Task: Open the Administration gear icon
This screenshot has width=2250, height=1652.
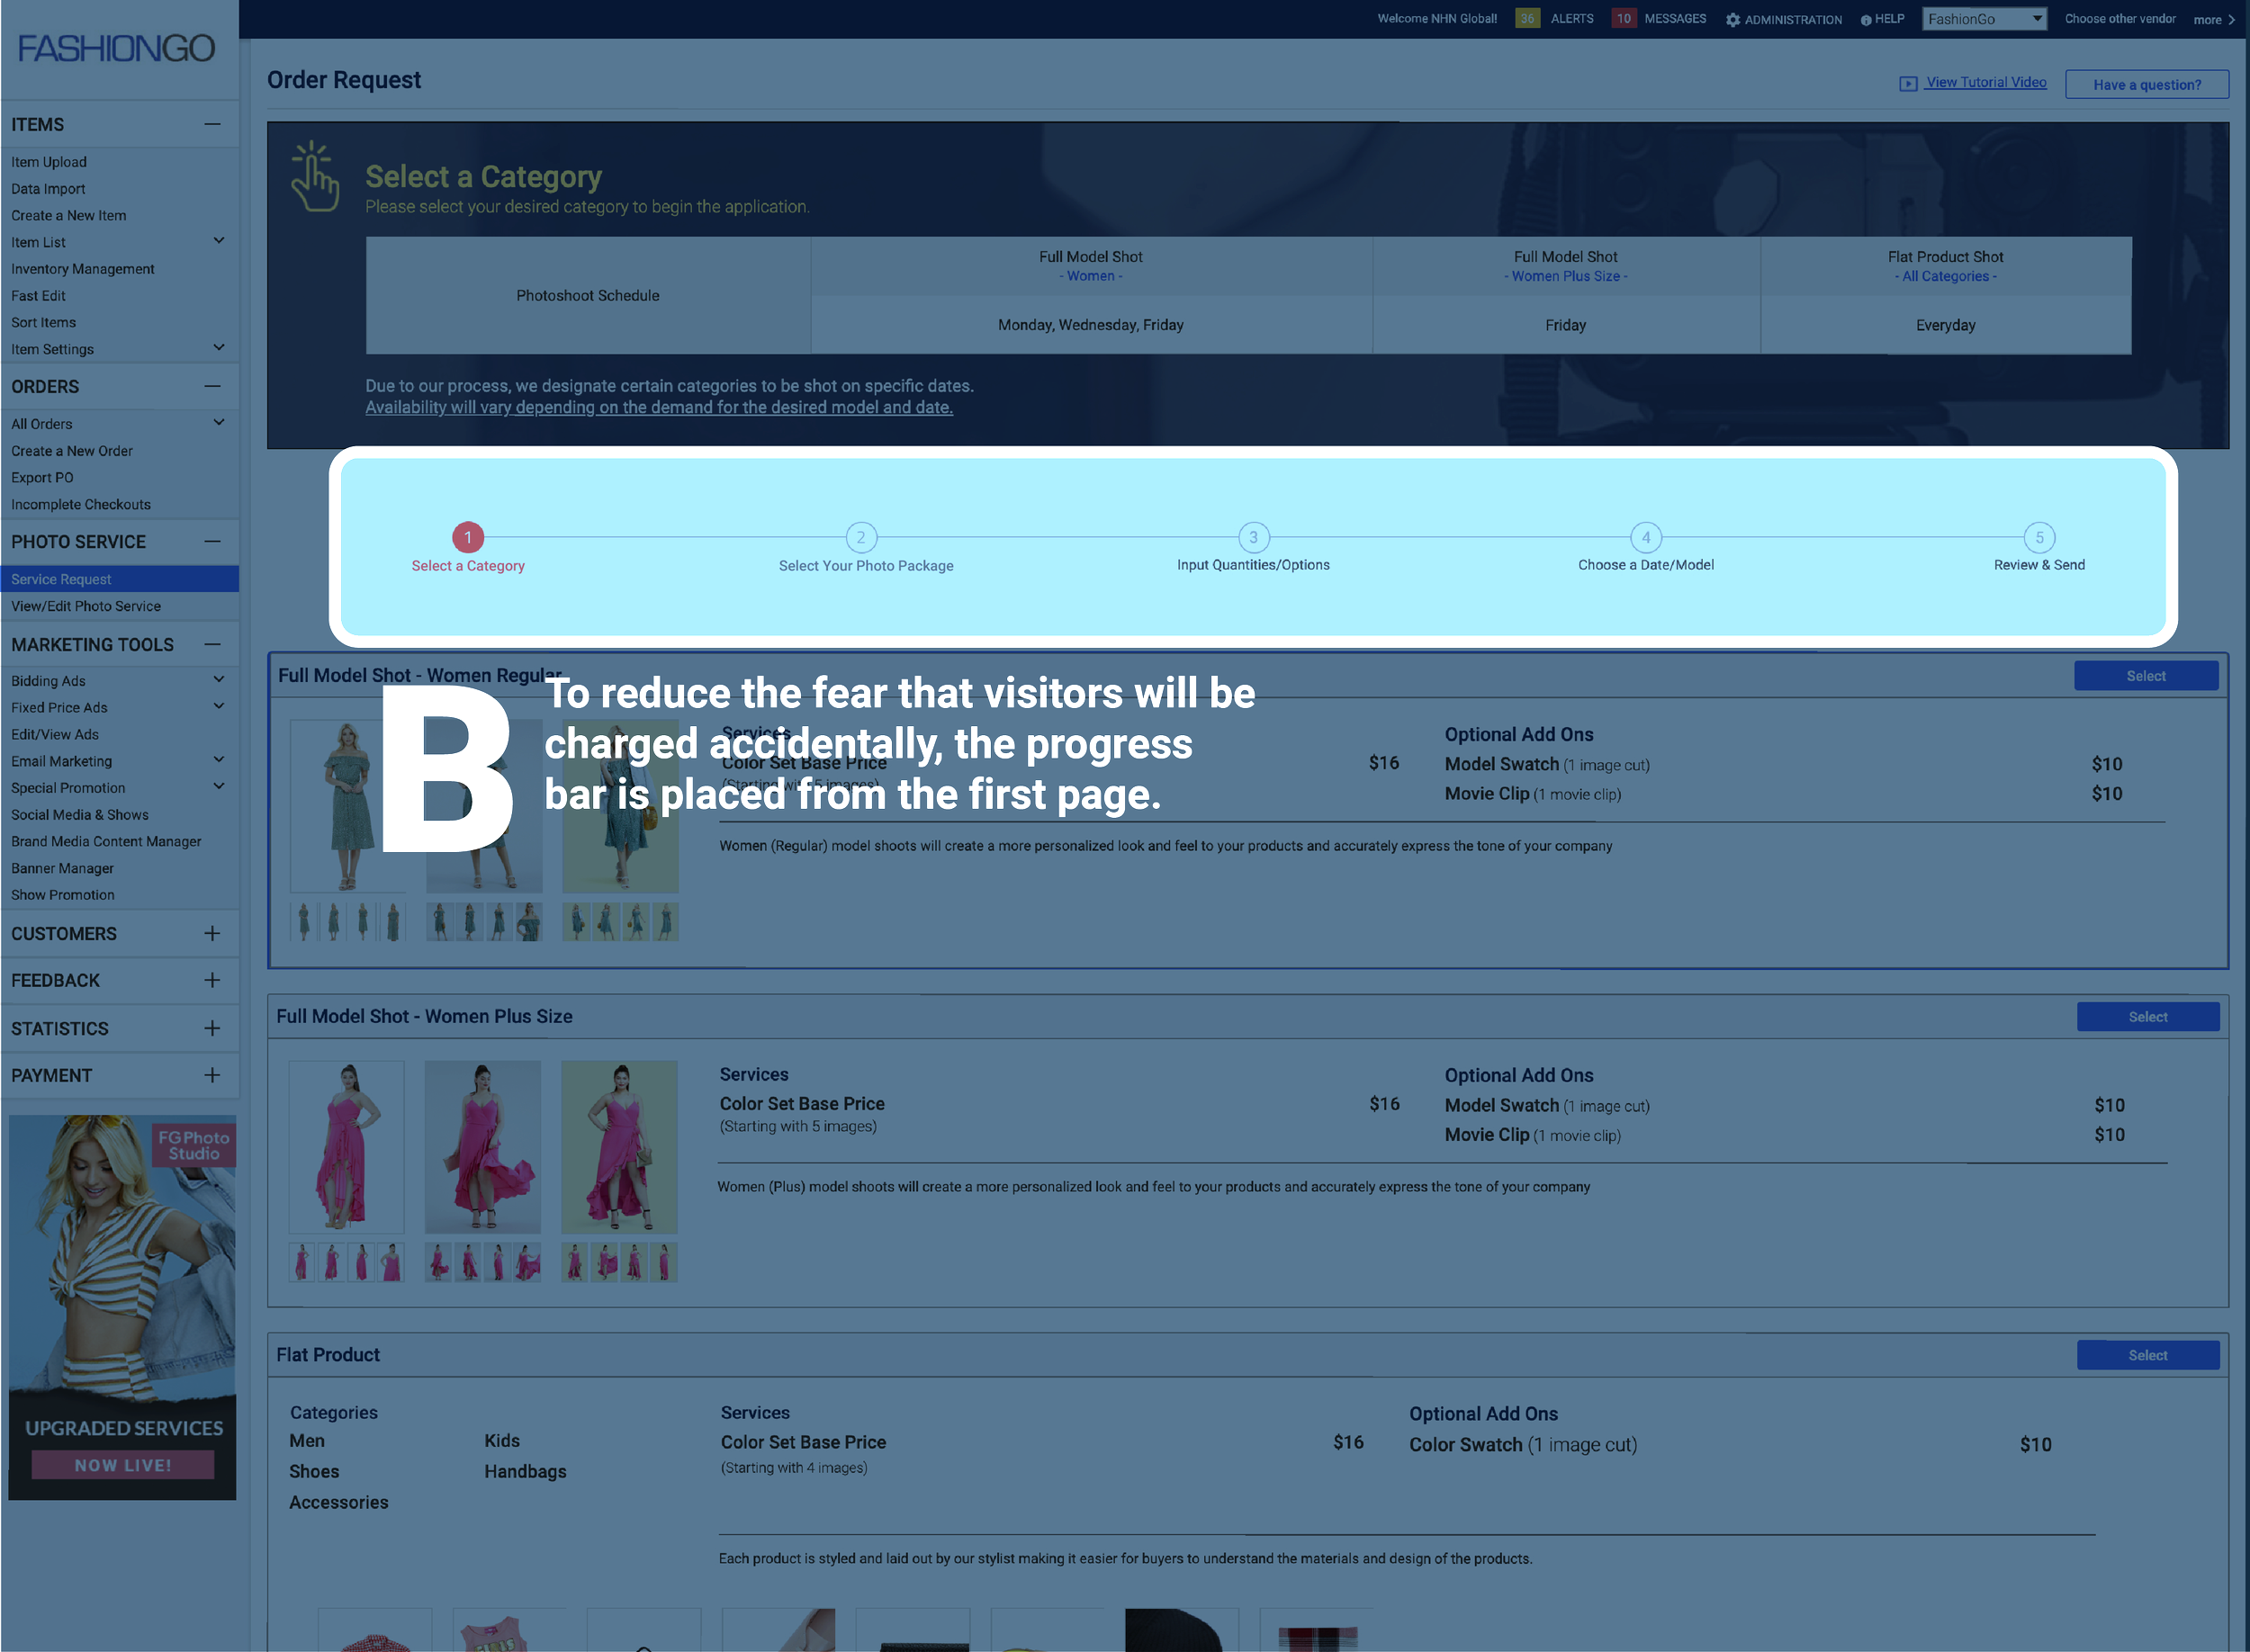Action: point(1733,20)
